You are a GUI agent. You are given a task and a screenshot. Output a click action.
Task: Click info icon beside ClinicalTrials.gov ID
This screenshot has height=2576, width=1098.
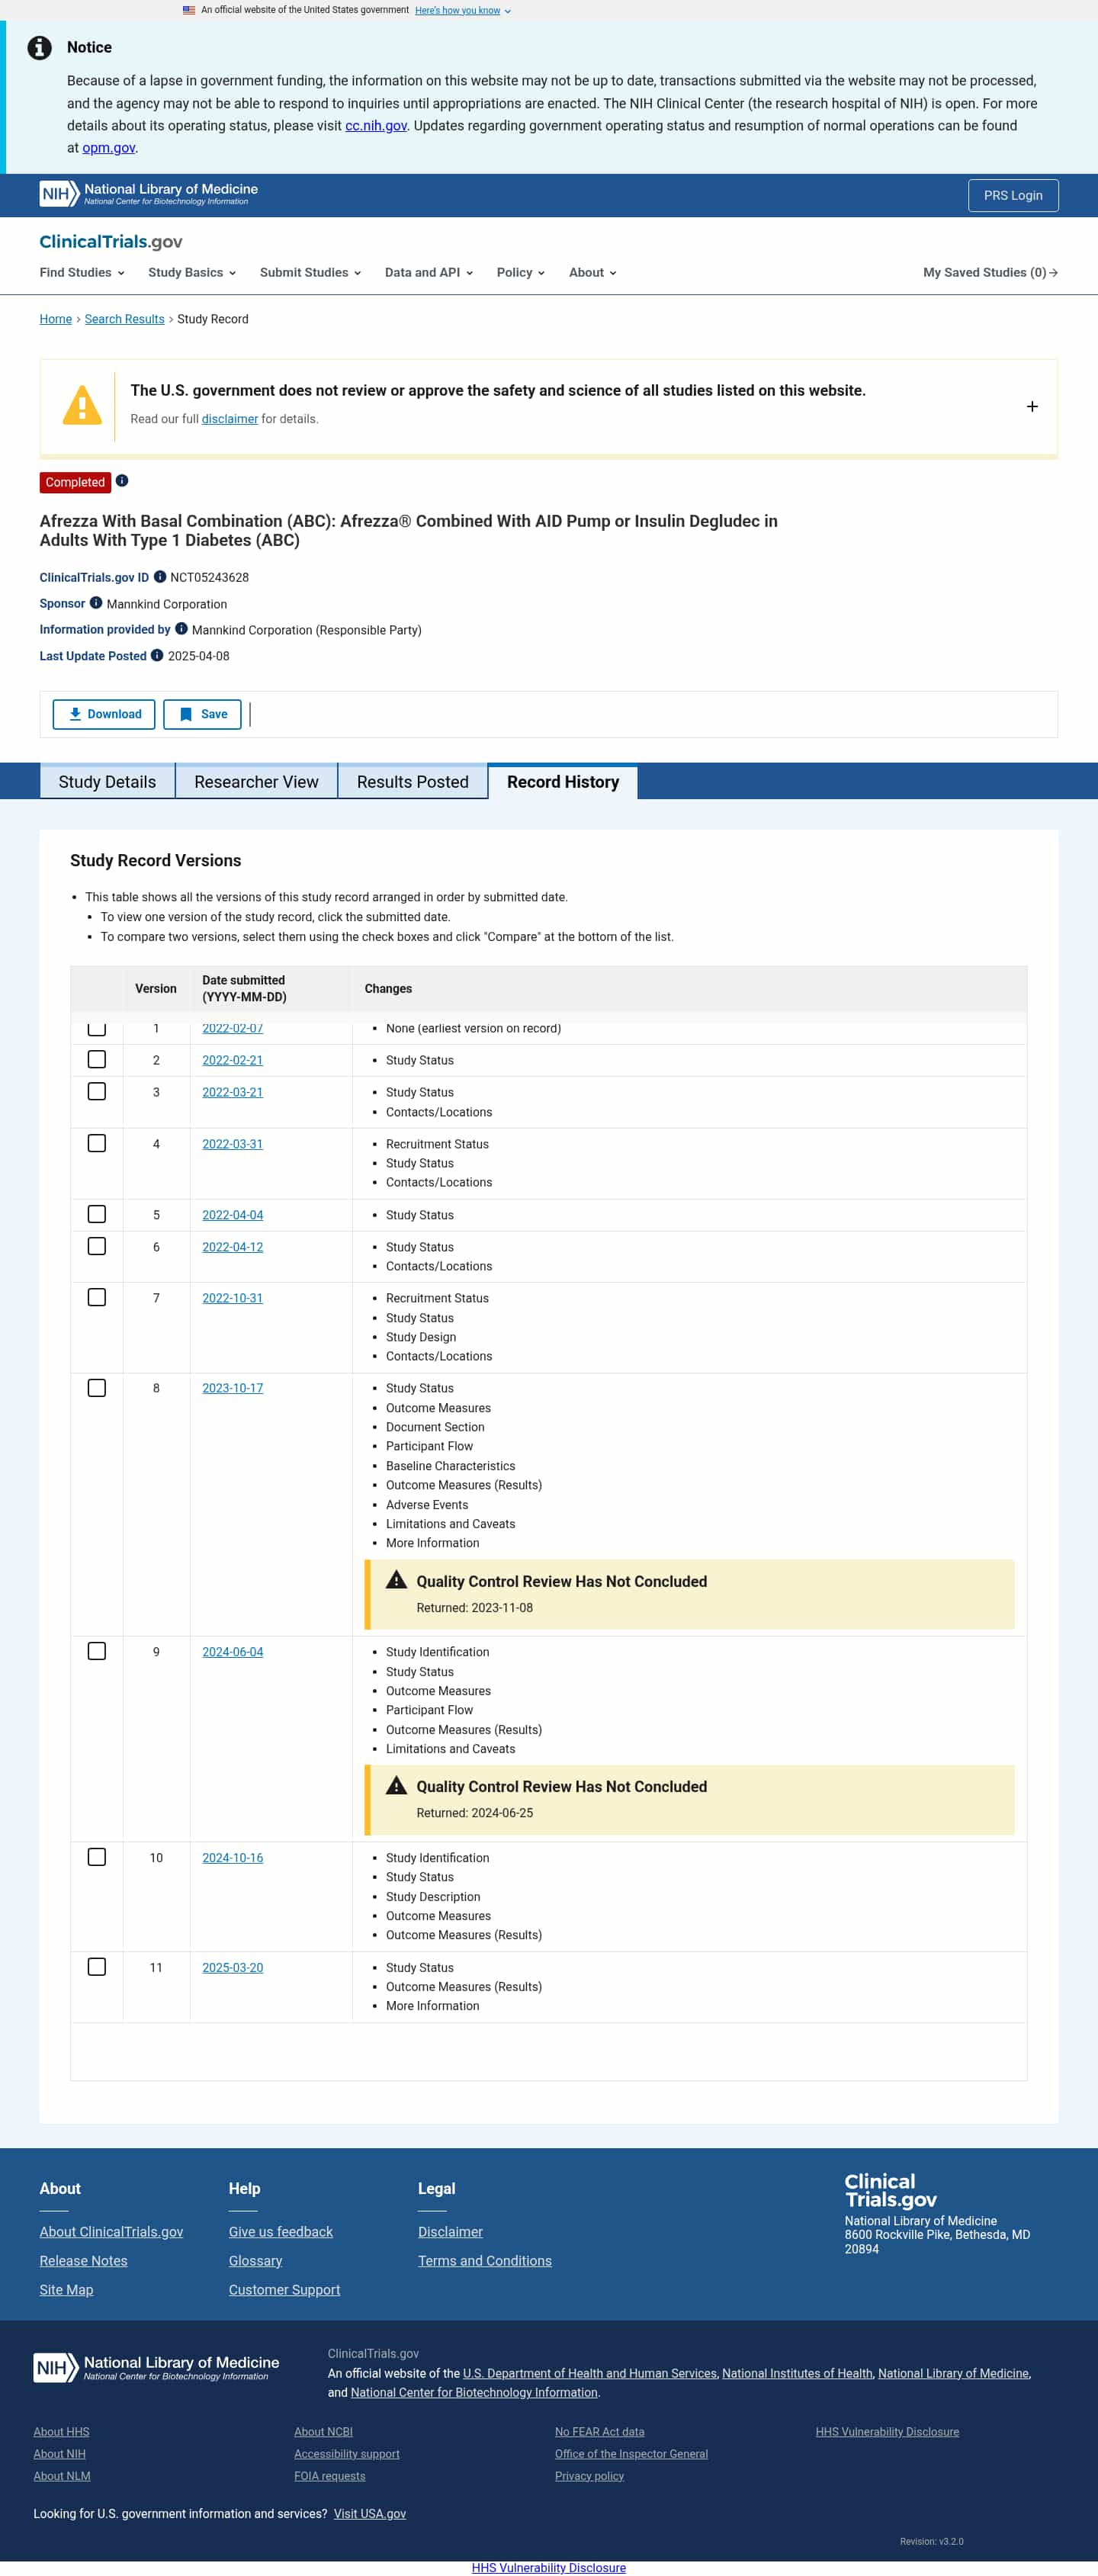[x=160, y=577]
